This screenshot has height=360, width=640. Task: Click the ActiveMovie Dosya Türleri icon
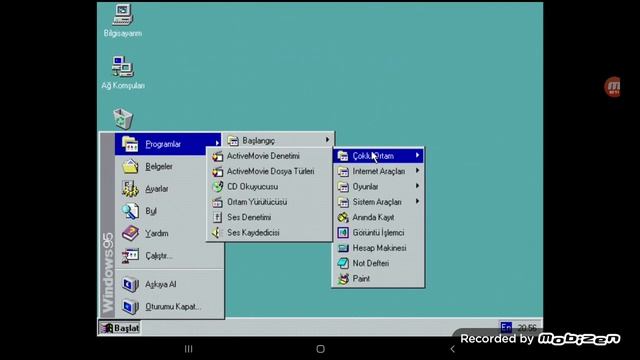(218, 171)
